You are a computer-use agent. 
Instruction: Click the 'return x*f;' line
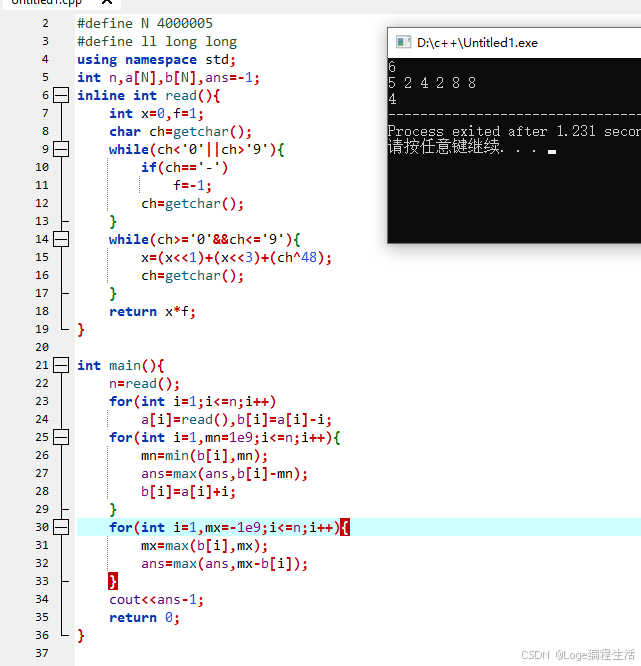[152, 311]
